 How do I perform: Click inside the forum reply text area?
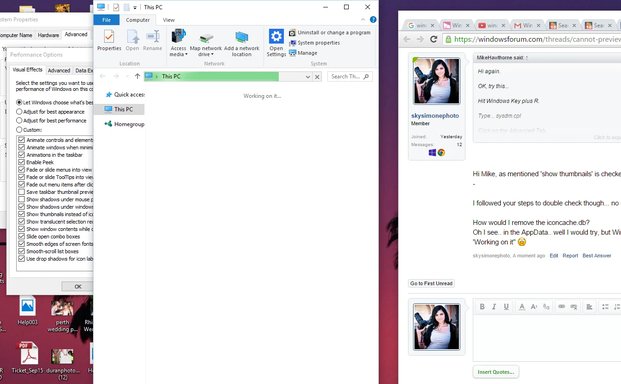click(547, 337)
